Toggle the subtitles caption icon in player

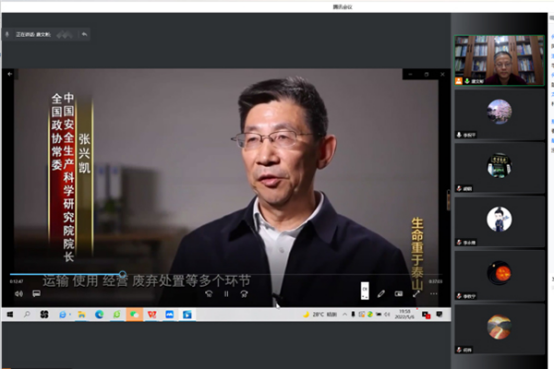(36, 294)
